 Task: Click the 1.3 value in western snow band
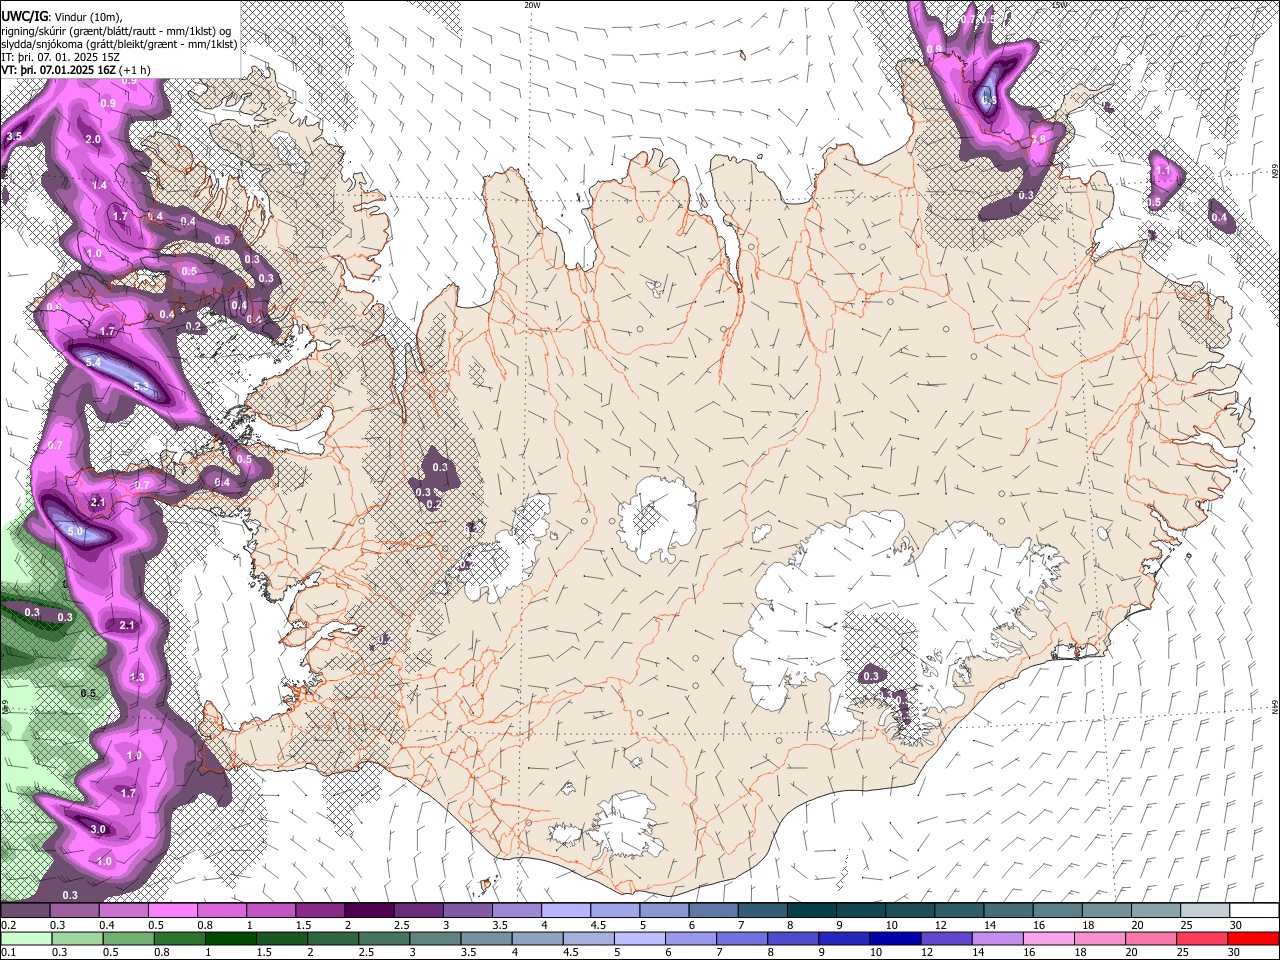[x=137, y=678]
